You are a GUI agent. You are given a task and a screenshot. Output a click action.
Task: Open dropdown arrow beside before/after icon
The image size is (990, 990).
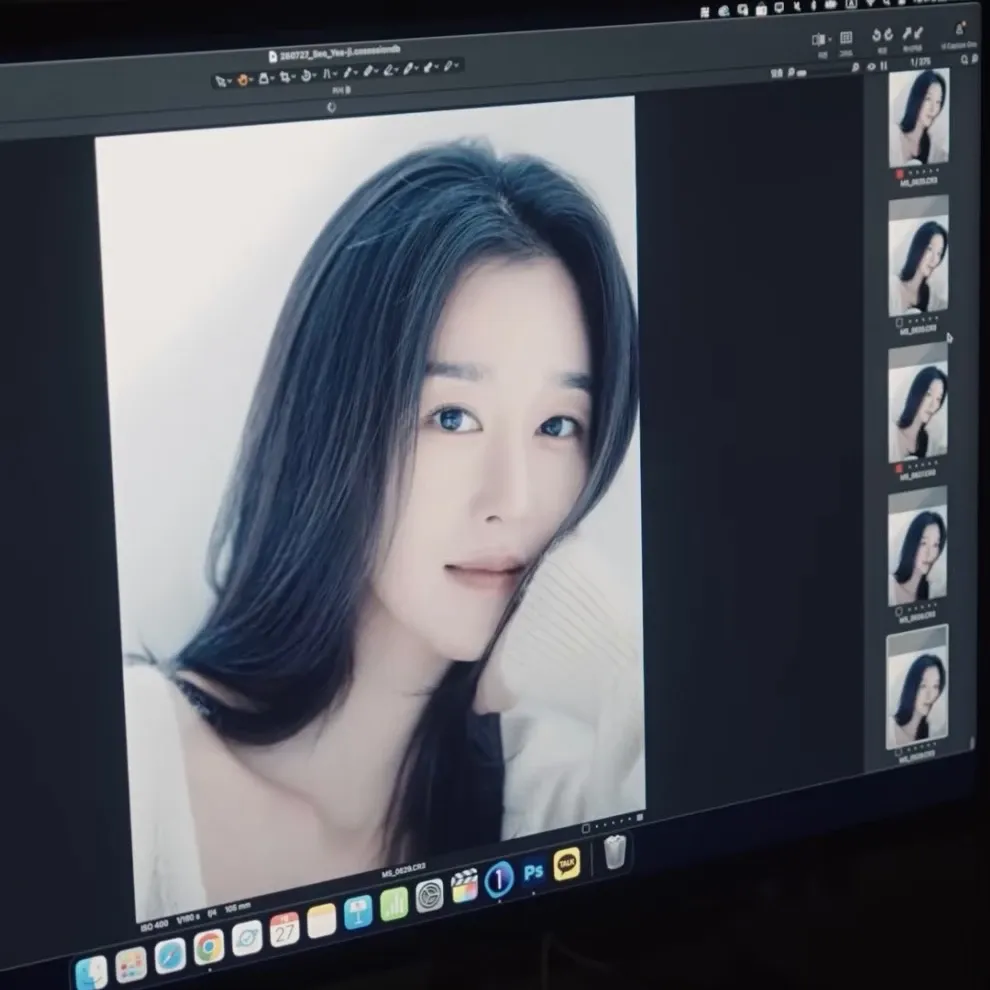[x=830, y=39]
